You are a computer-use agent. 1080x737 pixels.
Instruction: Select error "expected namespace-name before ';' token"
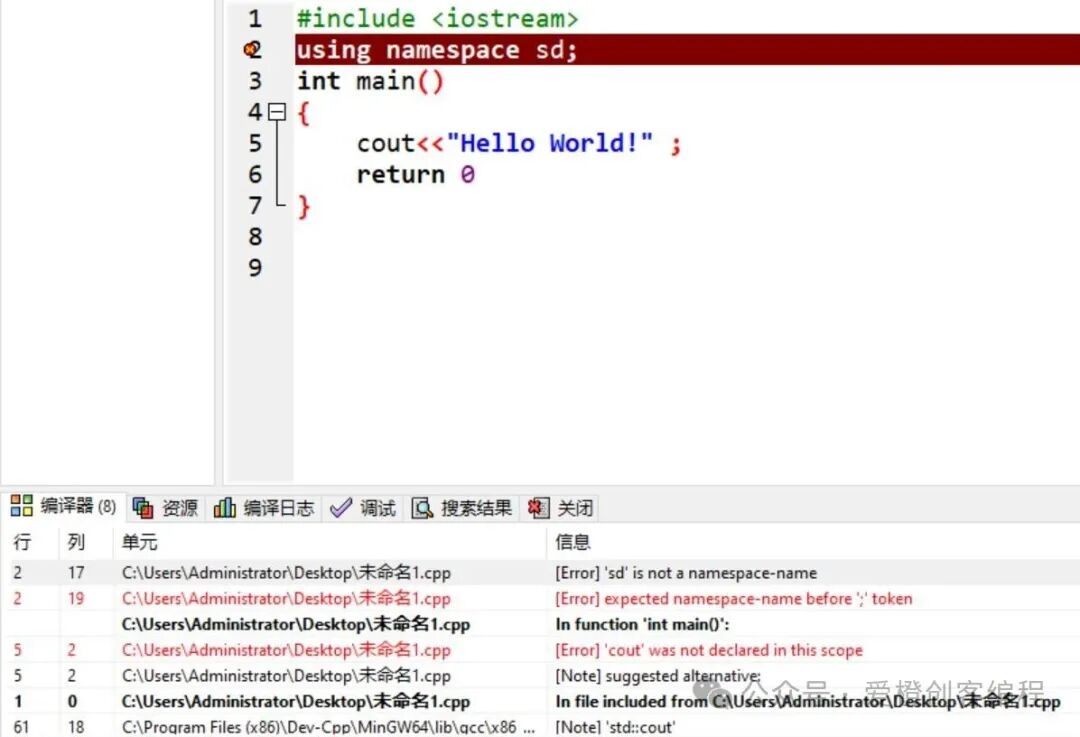tap(734, 599)
